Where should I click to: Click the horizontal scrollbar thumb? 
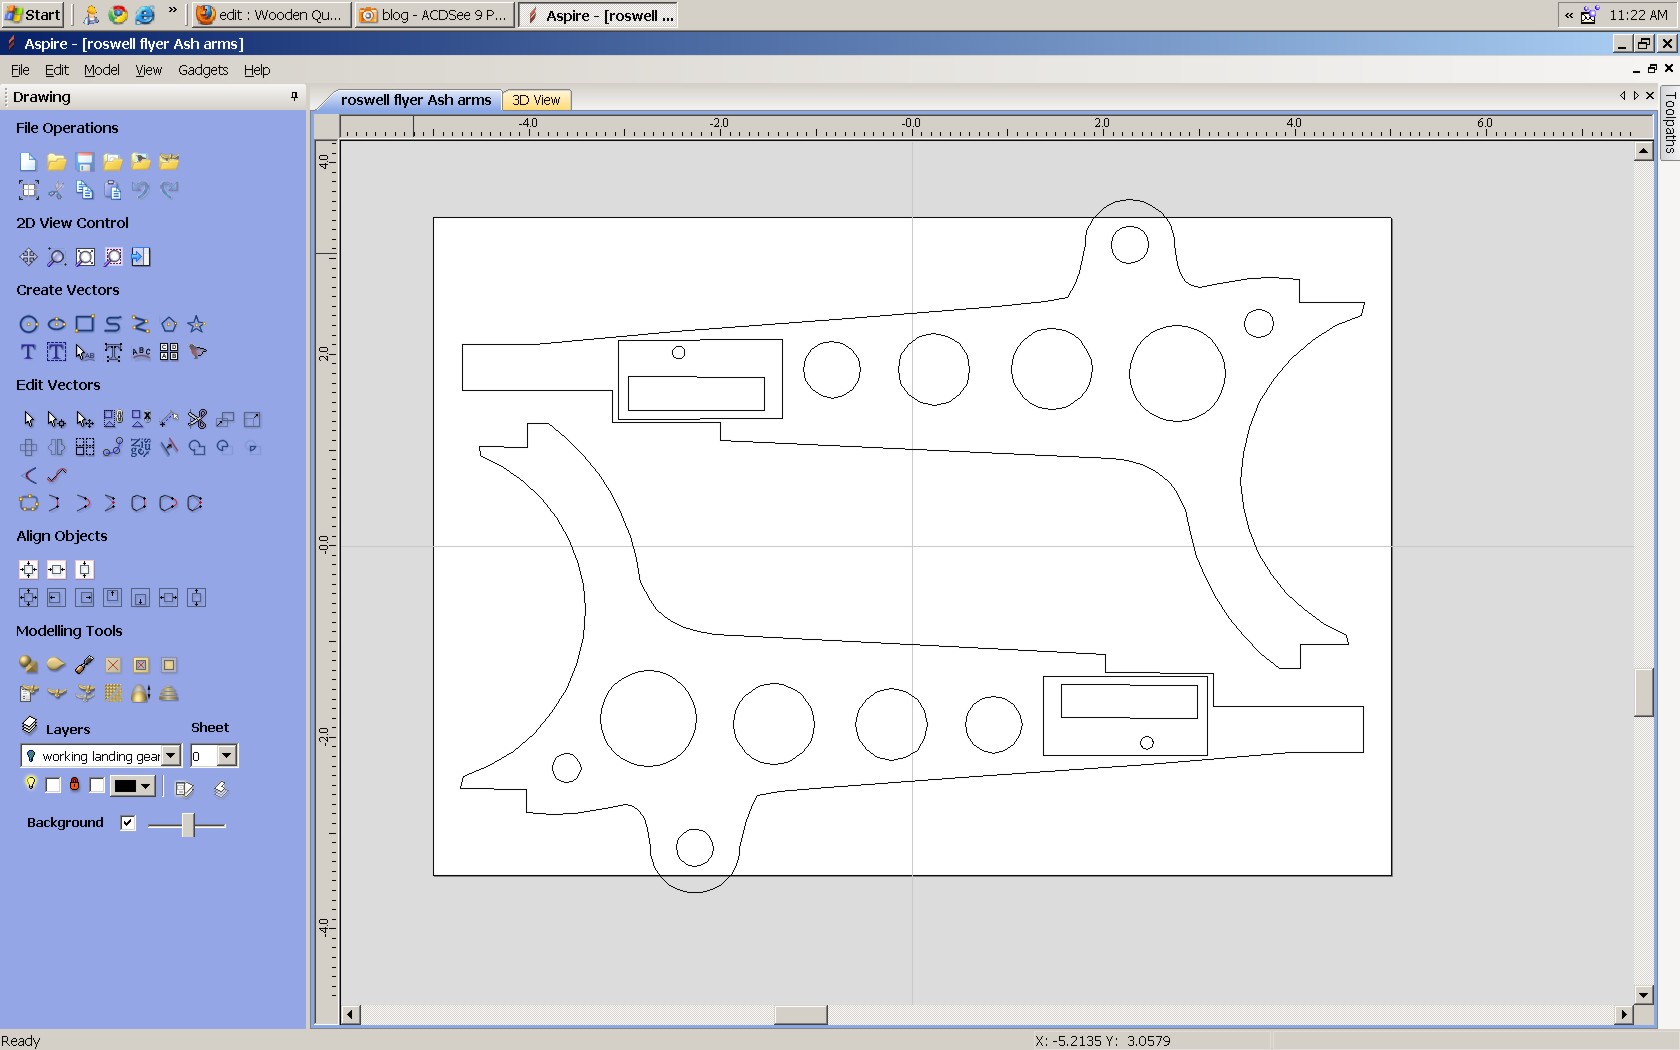pos(801,1015)
